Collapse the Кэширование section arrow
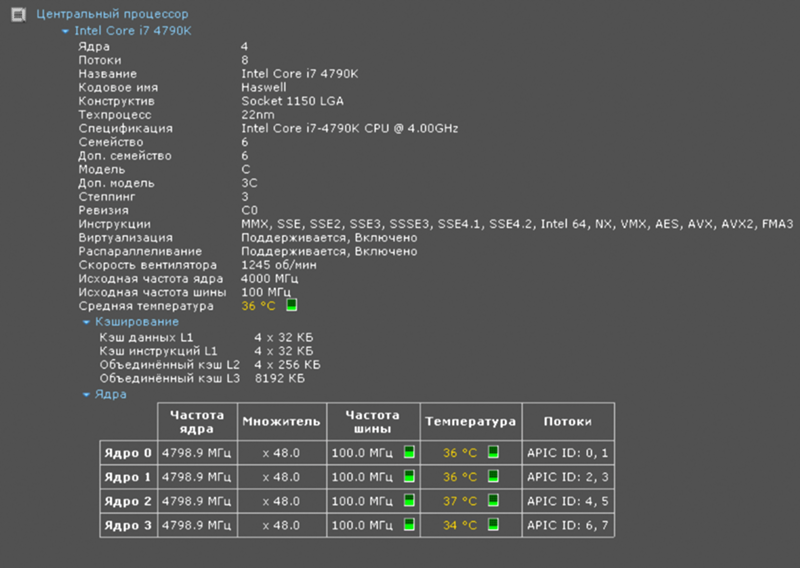This screenshot has height=568, width=800. click(x=86, y=322)
